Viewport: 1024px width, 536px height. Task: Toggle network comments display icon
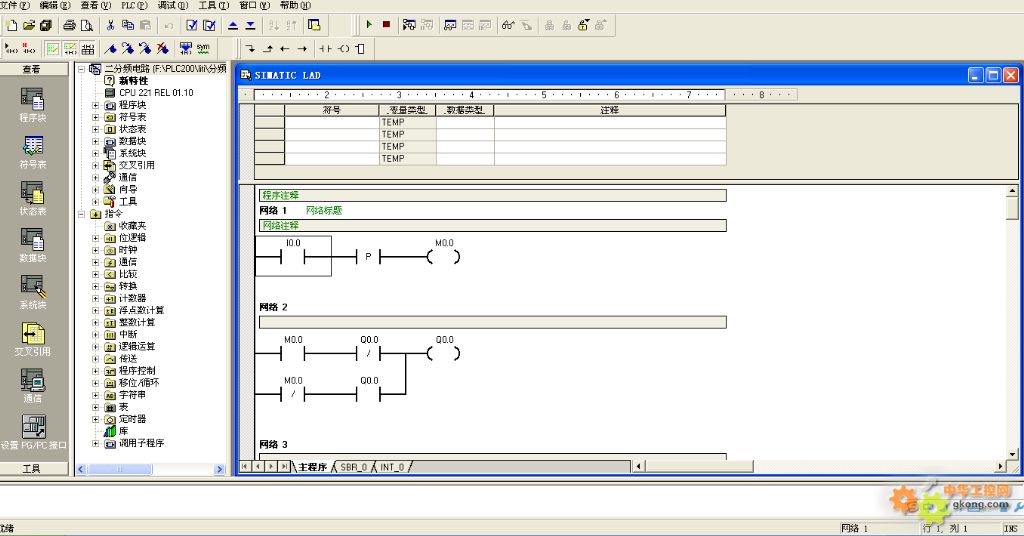(70, 48)
